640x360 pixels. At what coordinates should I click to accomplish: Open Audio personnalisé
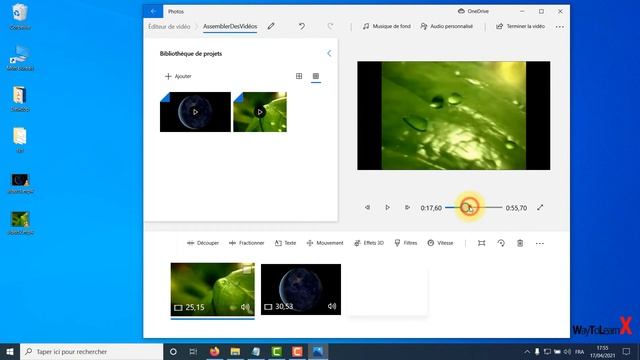point(447,27)
